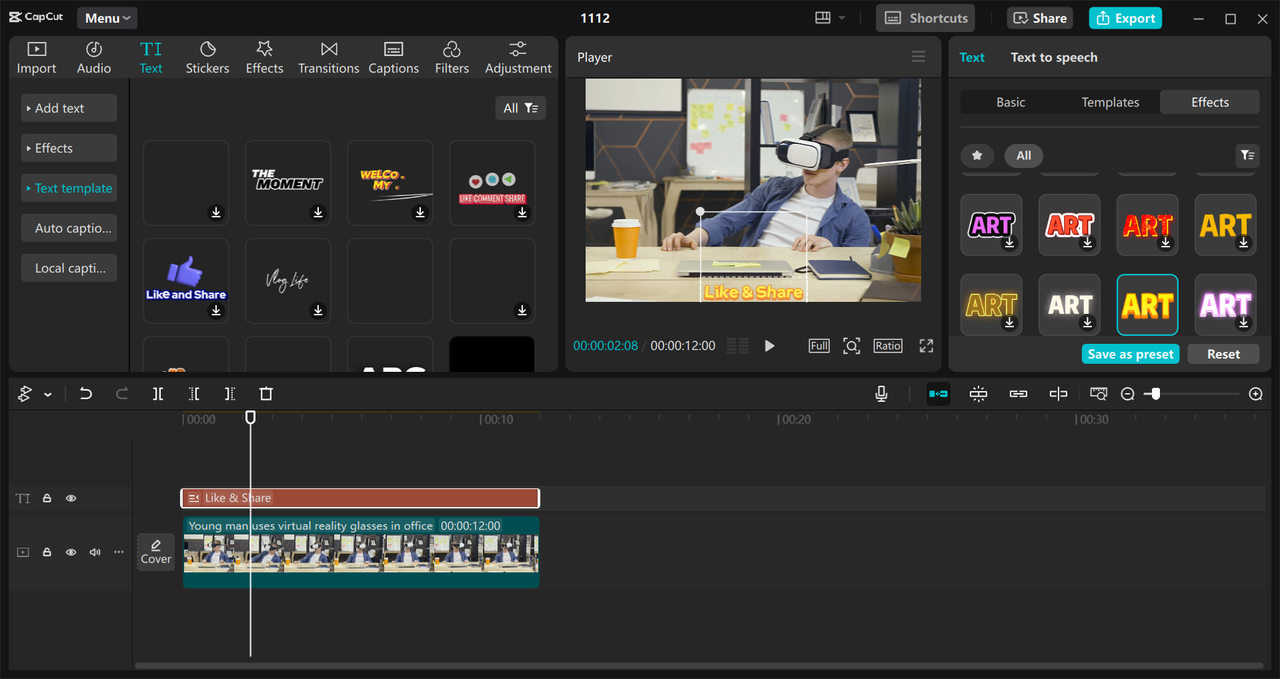
Task: Open the All filter dropdown for templates
Action: [x=521, y=108]
